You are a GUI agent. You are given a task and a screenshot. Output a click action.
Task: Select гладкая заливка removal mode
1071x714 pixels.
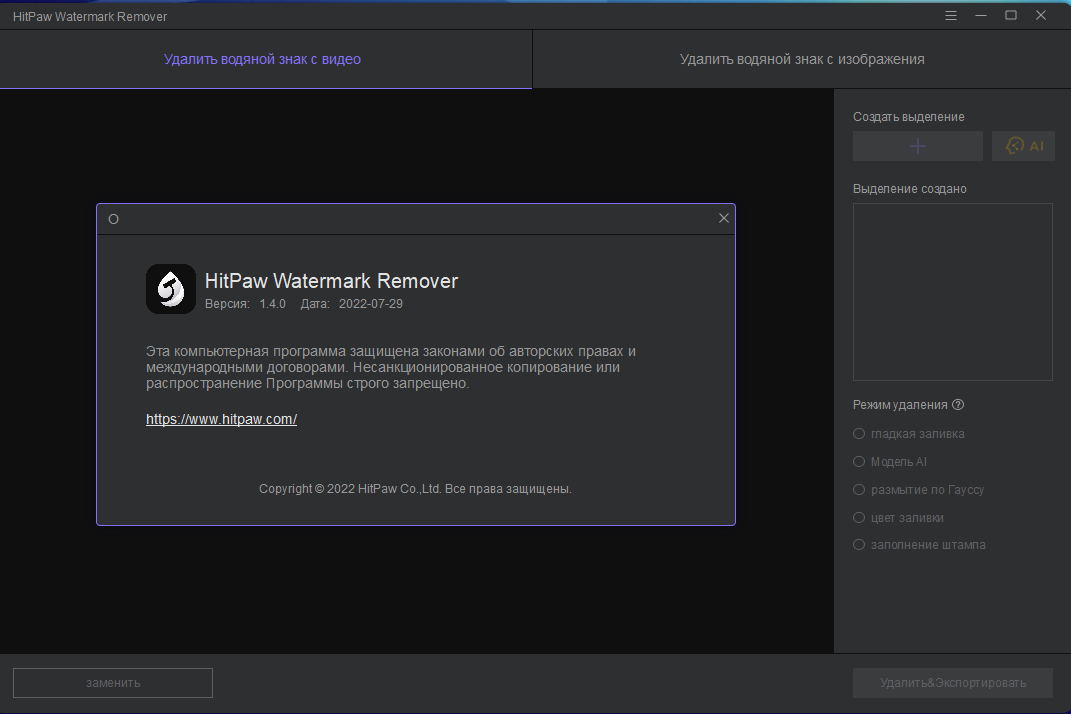point(908,434)
